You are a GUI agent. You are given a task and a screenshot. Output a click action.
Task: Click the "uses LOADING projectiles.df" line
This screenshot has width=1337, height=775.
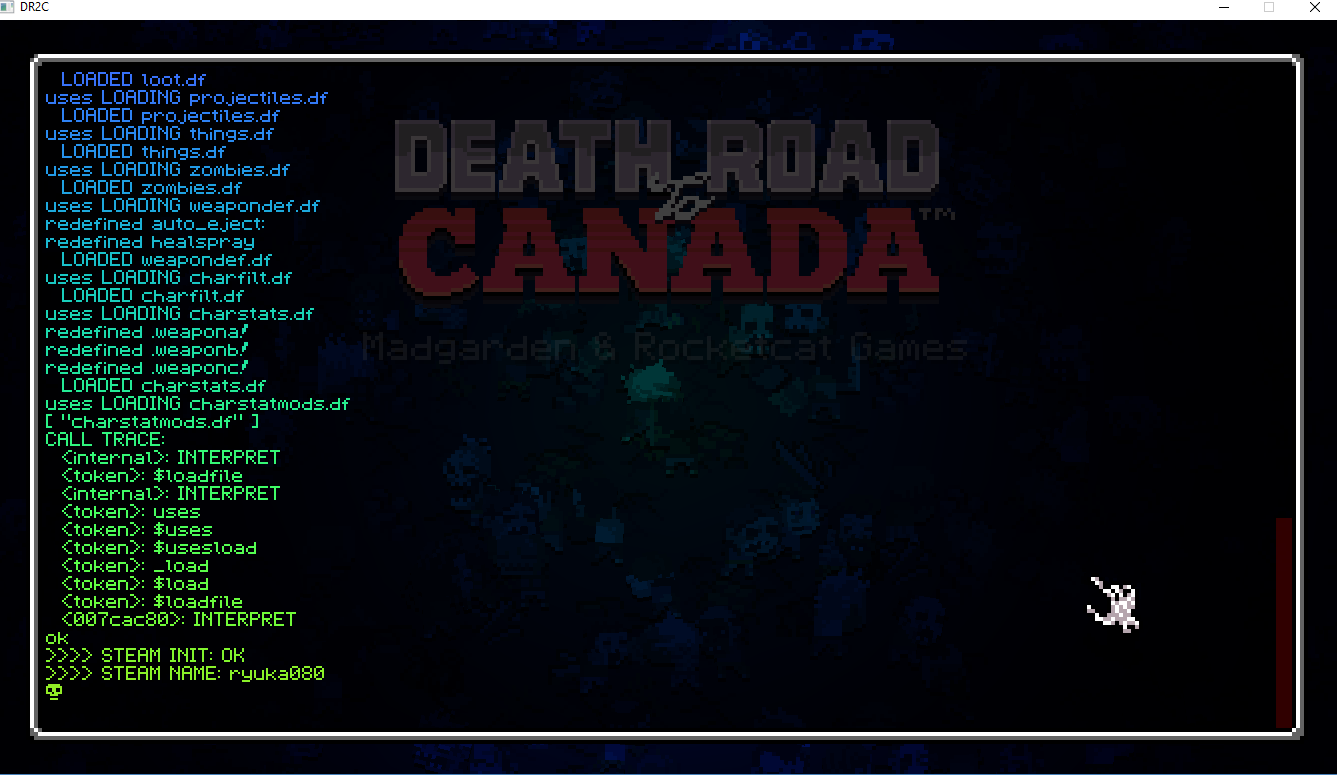[186, 98]
